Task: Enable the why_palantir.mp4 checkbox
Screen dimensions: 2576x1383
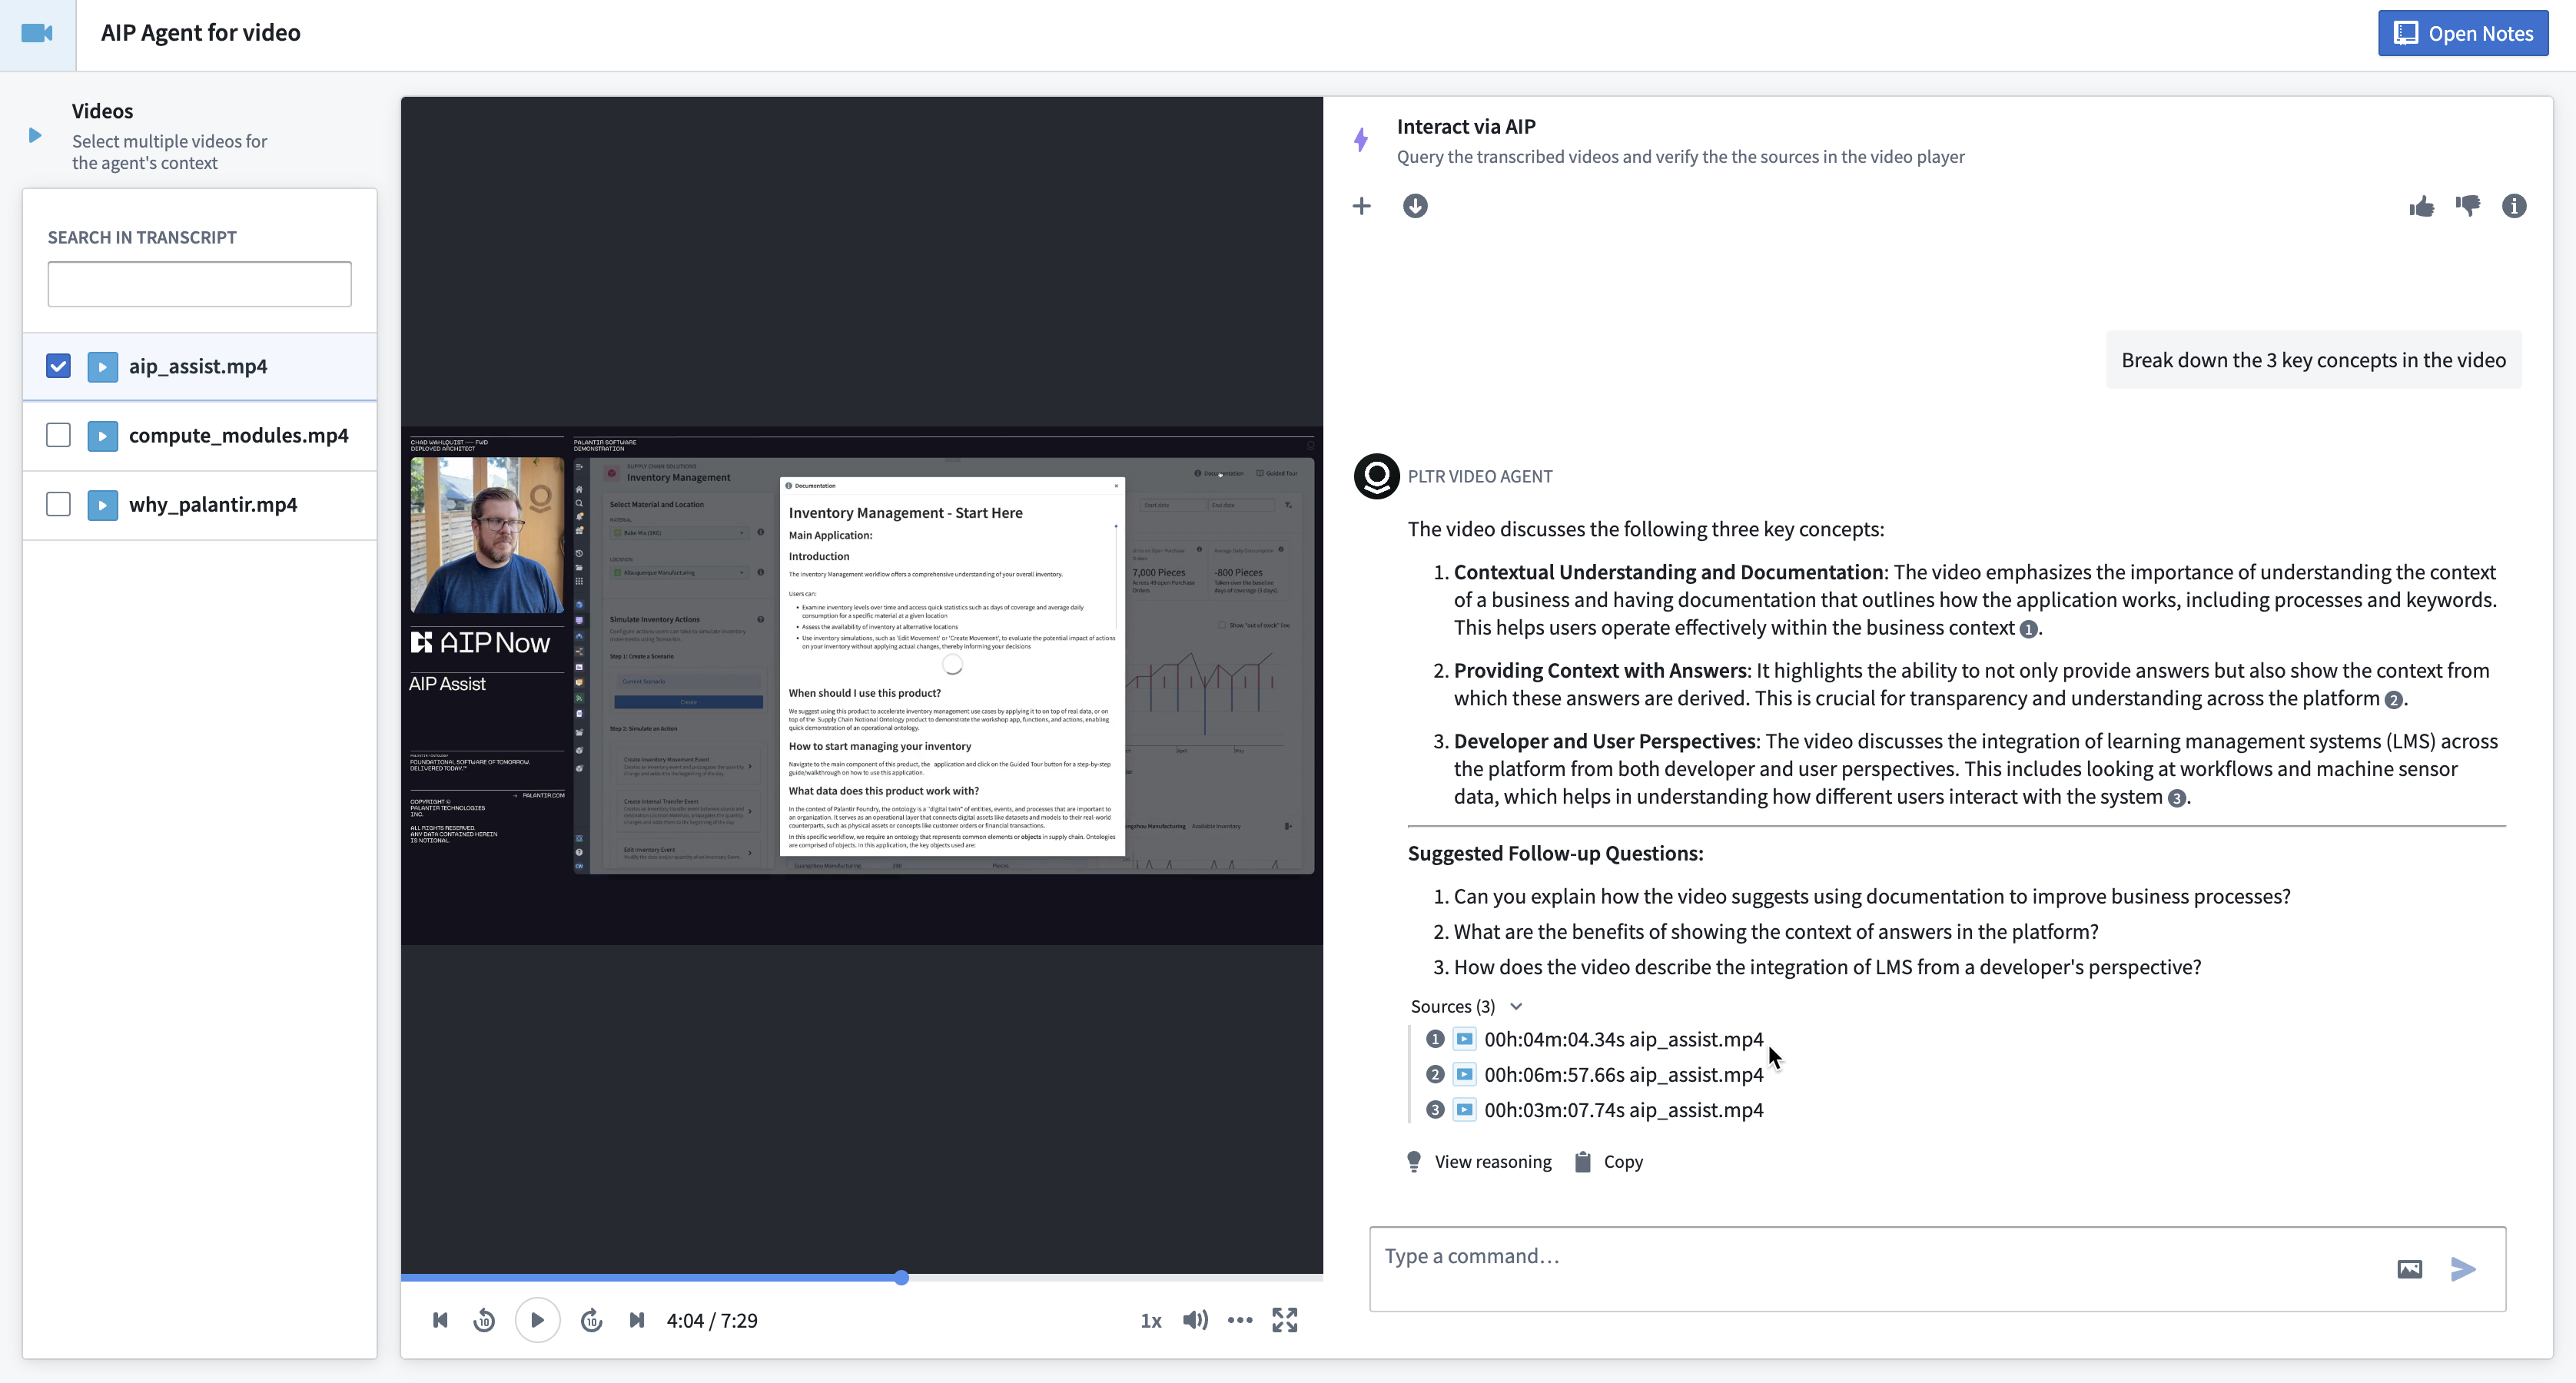Action: click(x=58, y=504)
